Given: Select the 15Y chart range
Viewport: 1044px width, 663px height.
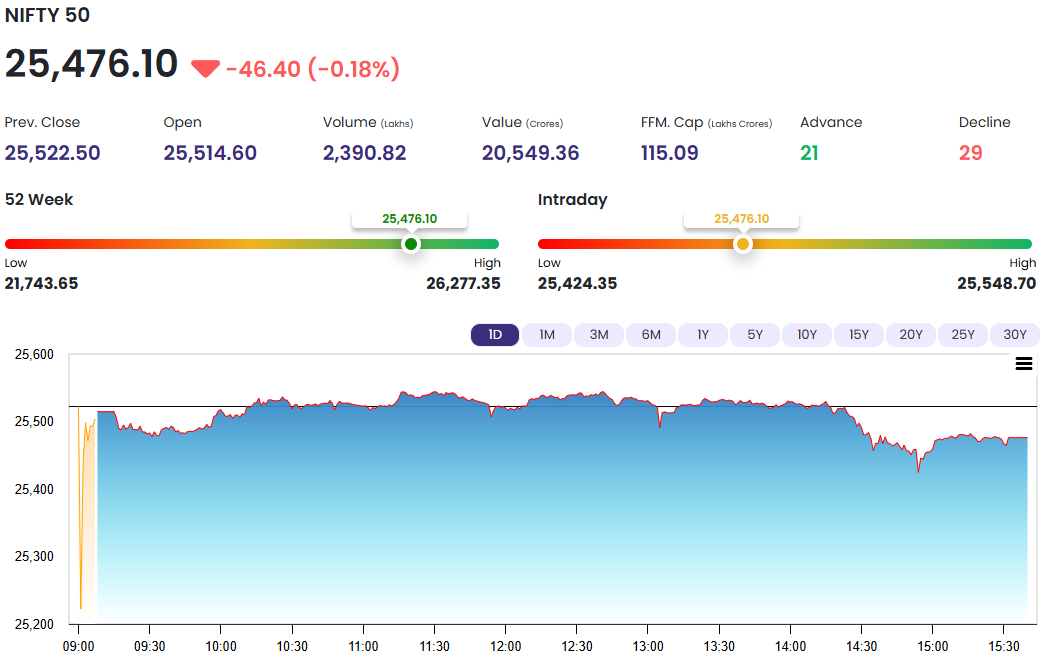Looking at the screenshot, I should tap(858, 335).
